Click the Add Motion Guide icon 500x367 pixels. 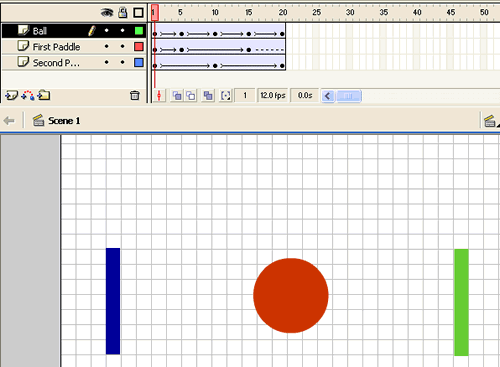28,96
